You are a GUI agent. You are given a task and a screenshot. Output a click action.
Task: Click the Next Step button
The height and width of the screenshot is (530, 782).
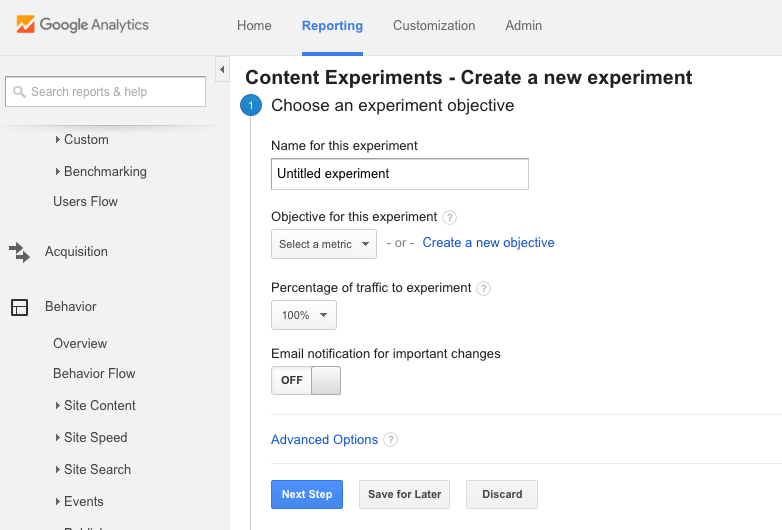click(307, 494)
